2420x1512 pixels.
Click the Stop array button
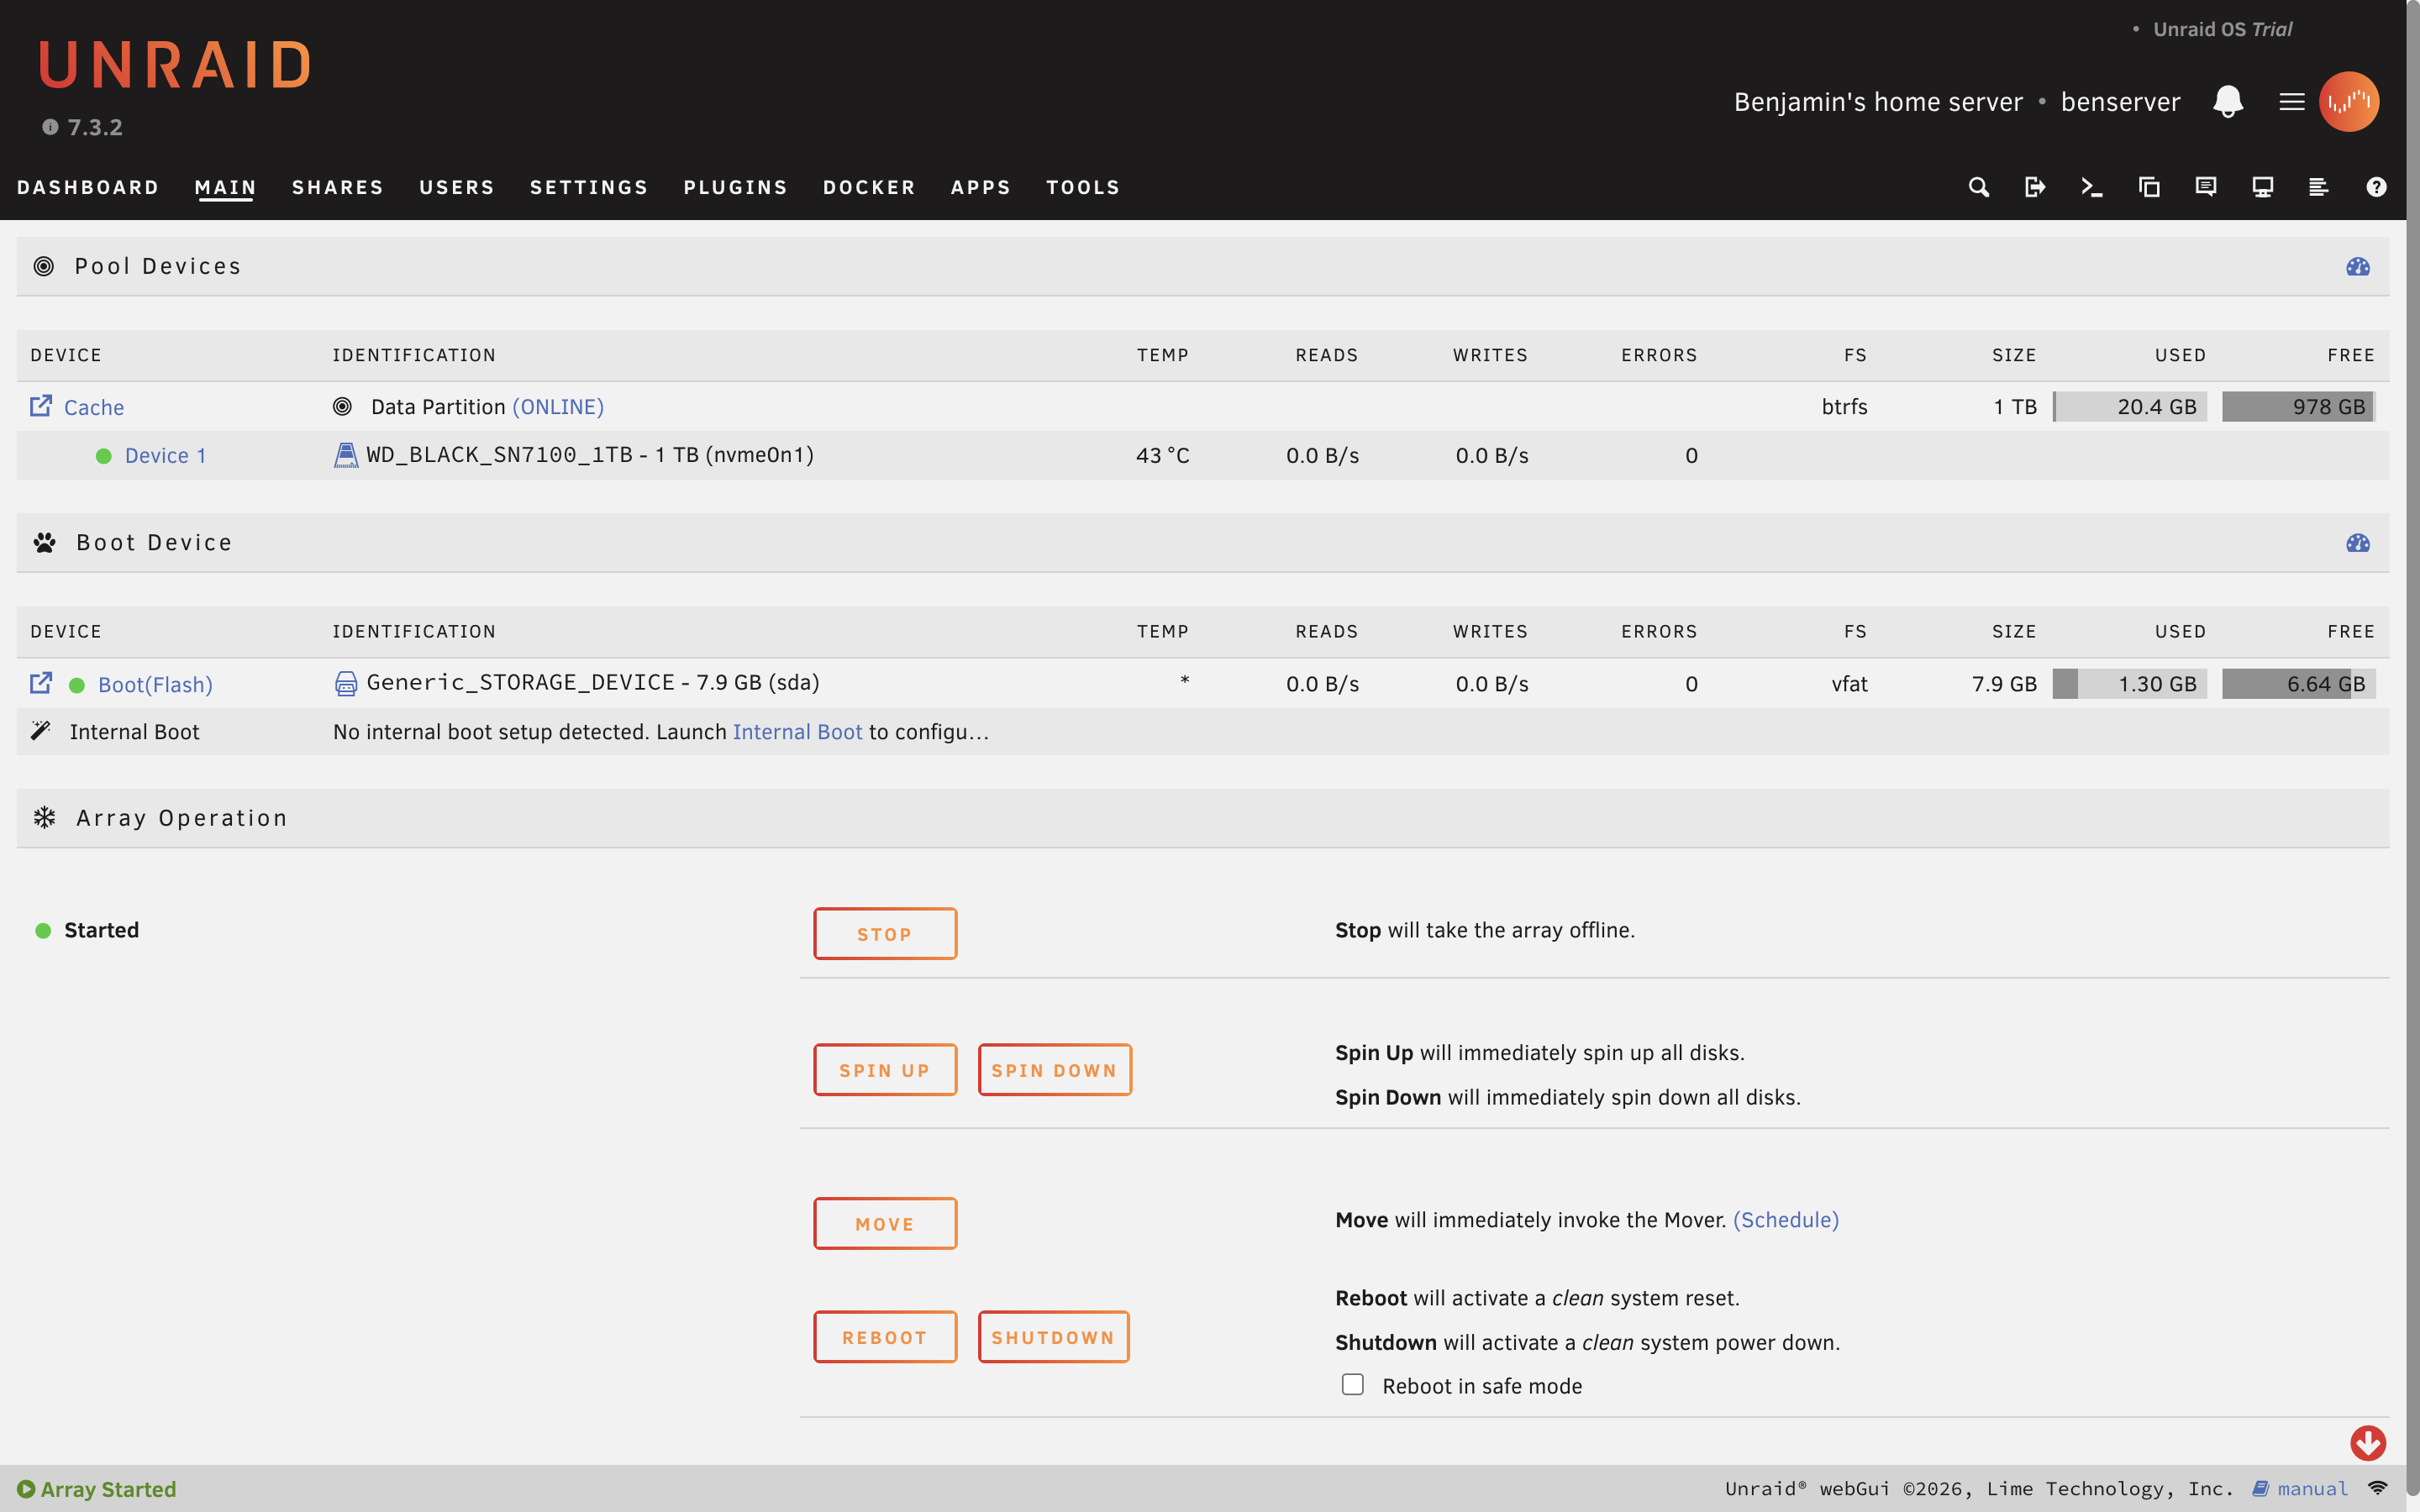point(885,933)
